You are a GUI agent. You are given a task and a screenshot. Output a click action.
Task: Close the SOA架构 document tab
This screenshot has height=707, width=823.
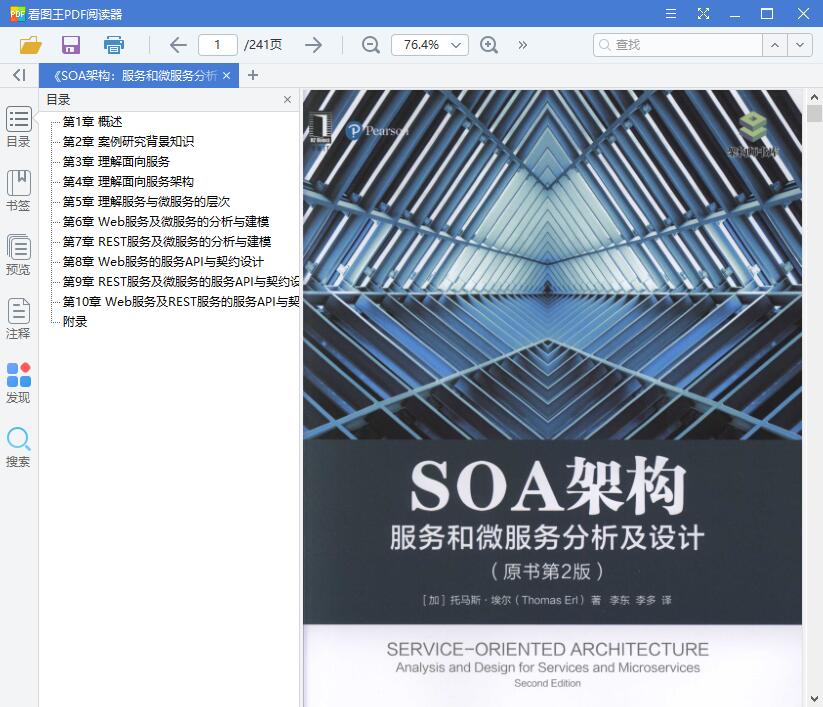(226, 76)
